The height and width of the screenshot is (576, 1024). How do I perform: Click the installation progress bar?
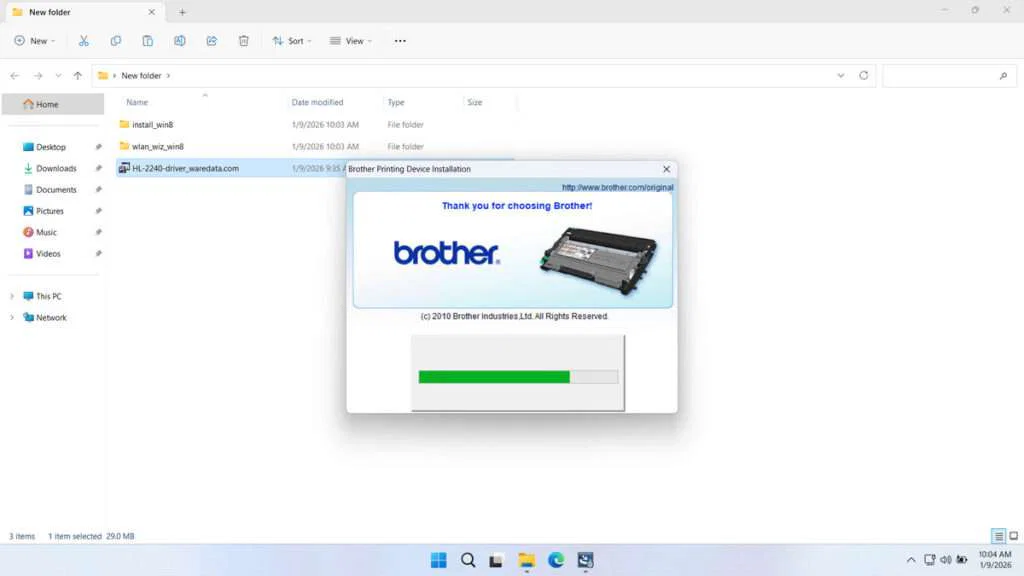(517, 376)
